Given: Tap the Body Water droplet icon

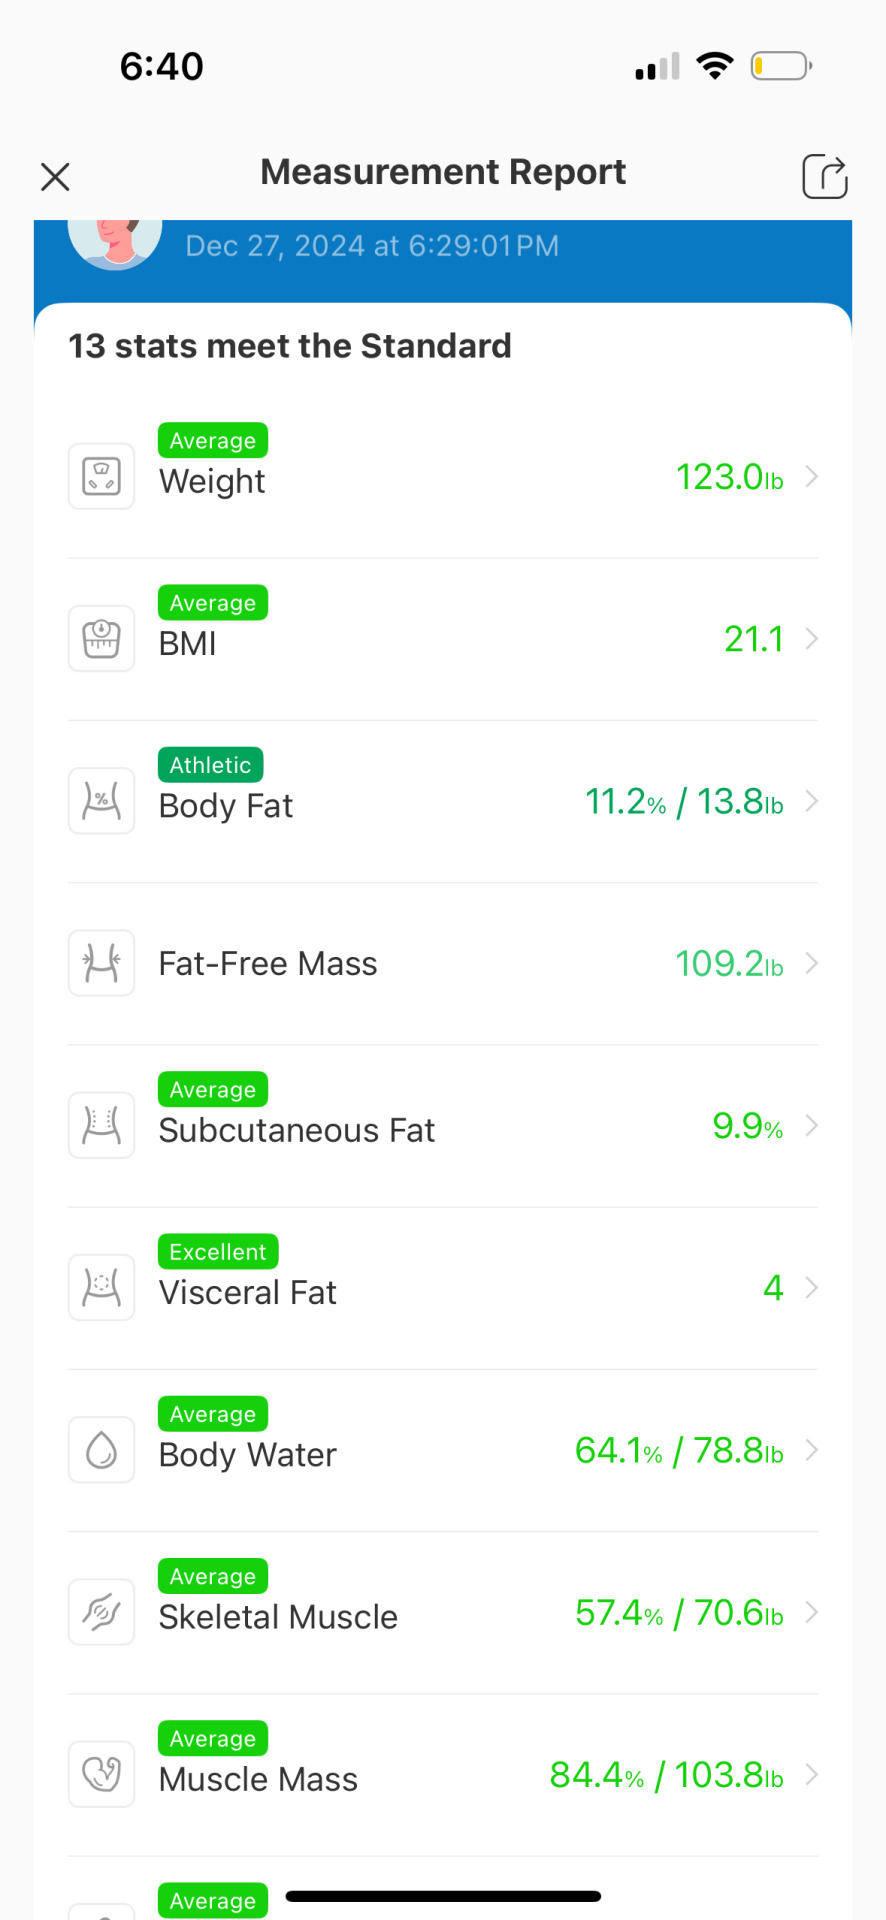Looking at the screenshot, I should point(101,1449).
